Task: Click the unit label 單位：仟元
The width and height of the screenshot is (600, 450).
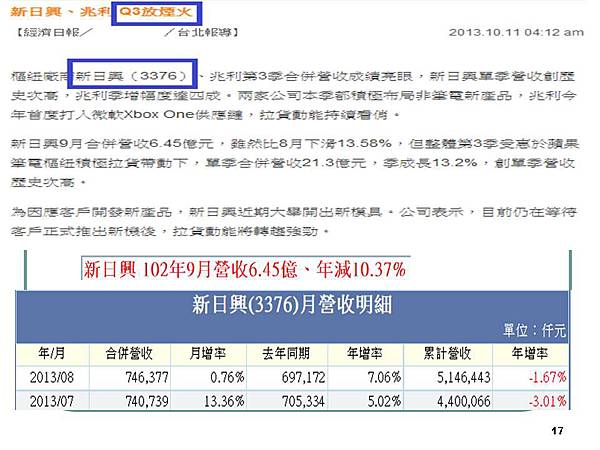Action: (x=534, y=330)
